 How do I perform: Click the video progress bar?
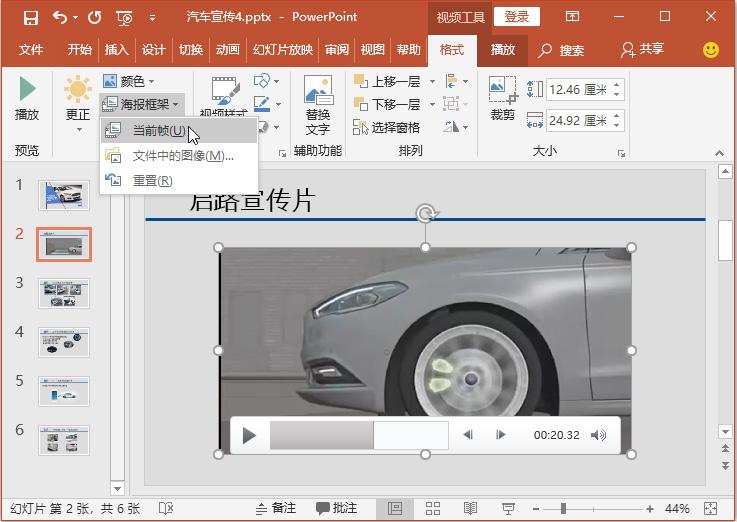click(359, 435)
